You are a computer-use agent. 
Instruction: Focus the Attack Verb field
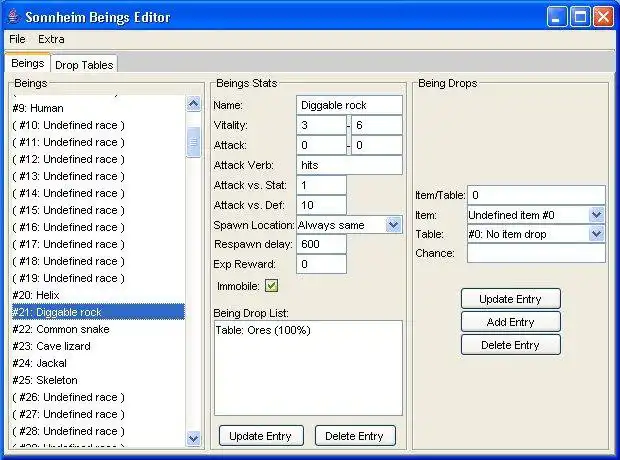(x=350, y=165)
